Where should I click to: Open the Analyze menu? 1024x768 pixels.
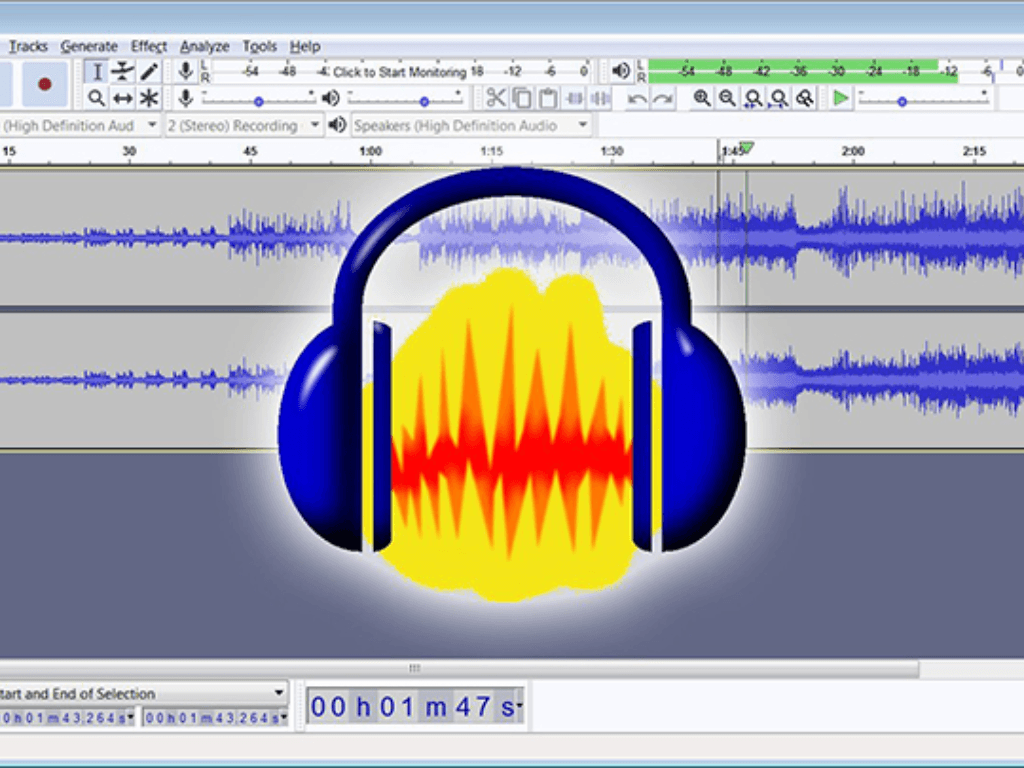(x=204, y=46)
